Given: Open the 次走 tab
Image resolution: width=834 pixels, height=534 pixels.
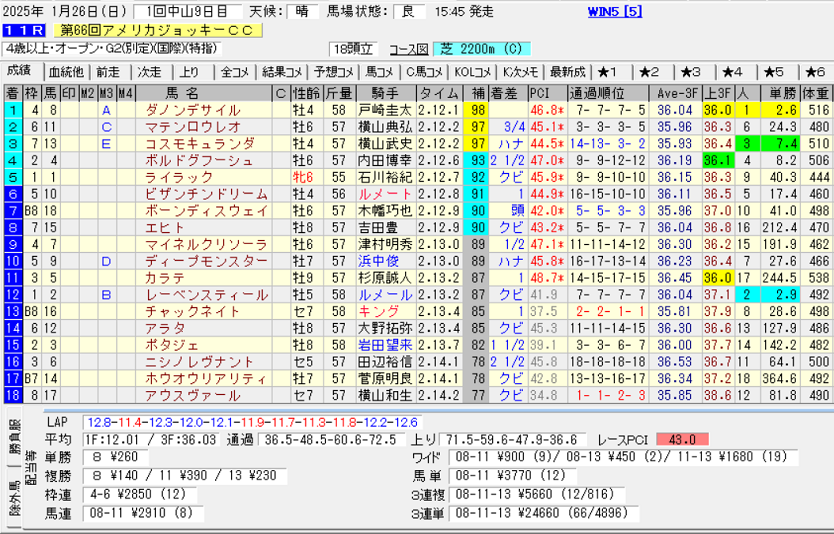Looking at the screenshot, I should click(149, 71).
